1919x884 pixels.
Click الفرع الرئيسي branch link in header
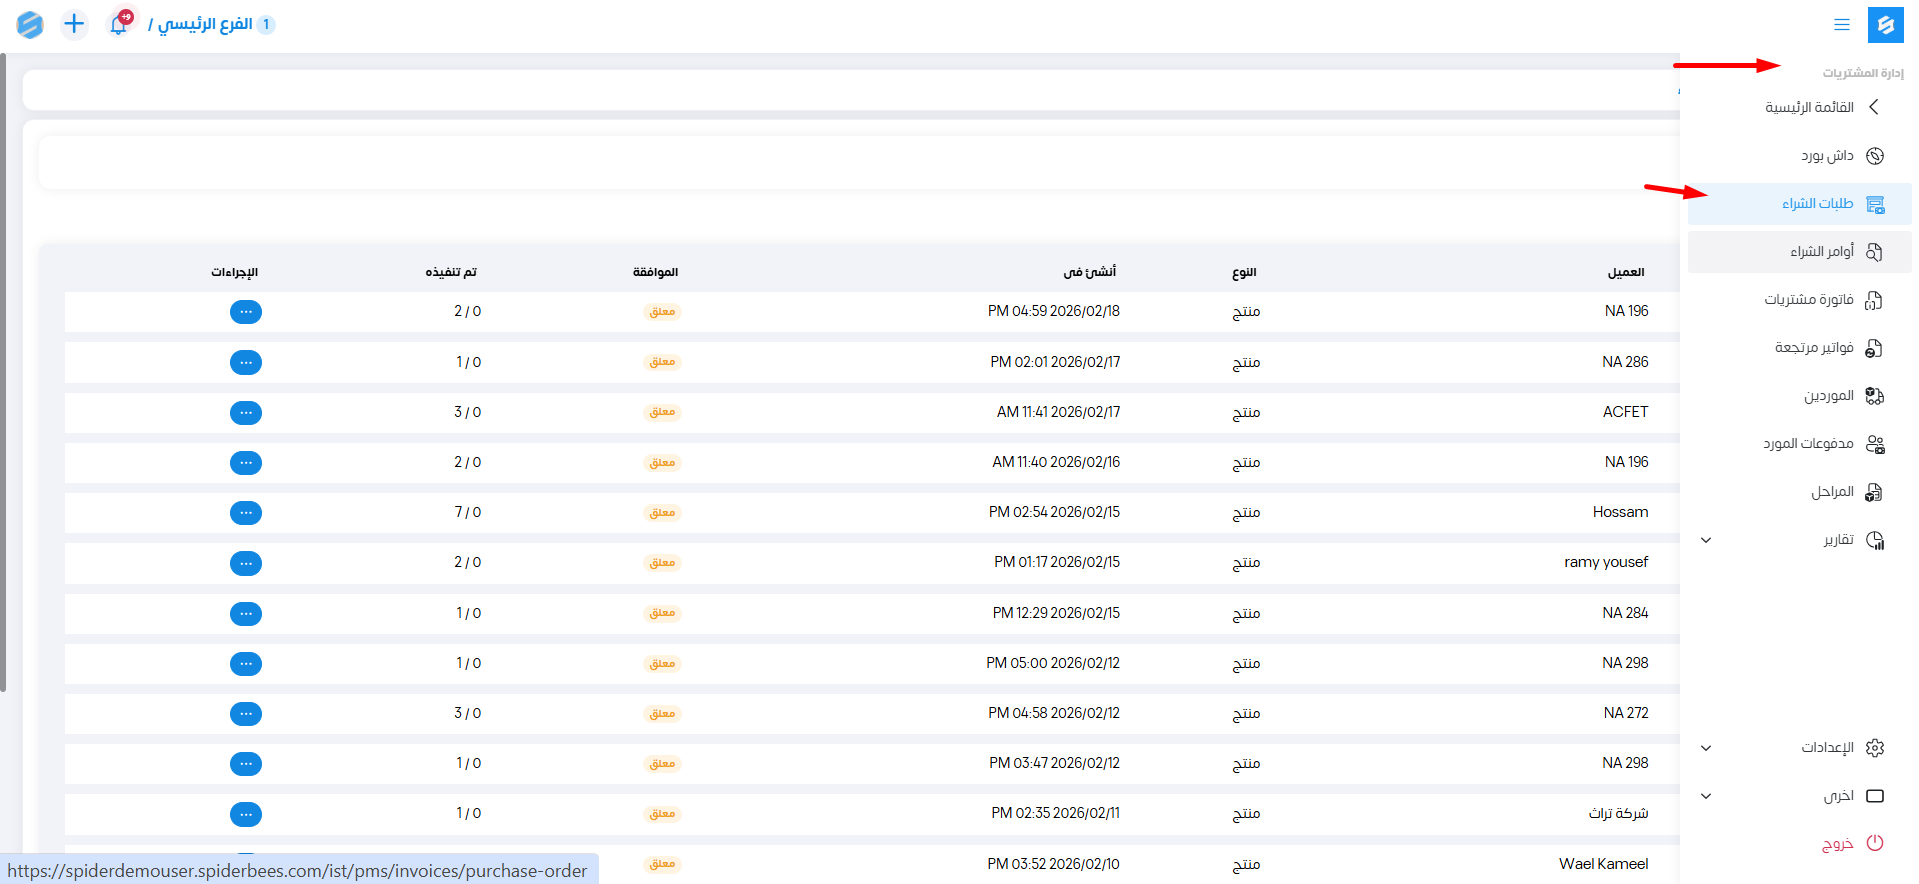(x=205, y=24)
